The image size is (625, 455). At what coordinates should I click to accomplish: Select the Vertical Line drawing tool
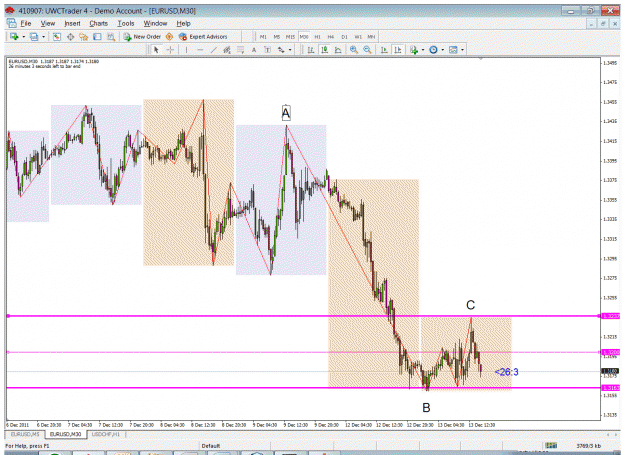(x=186, y=50)
